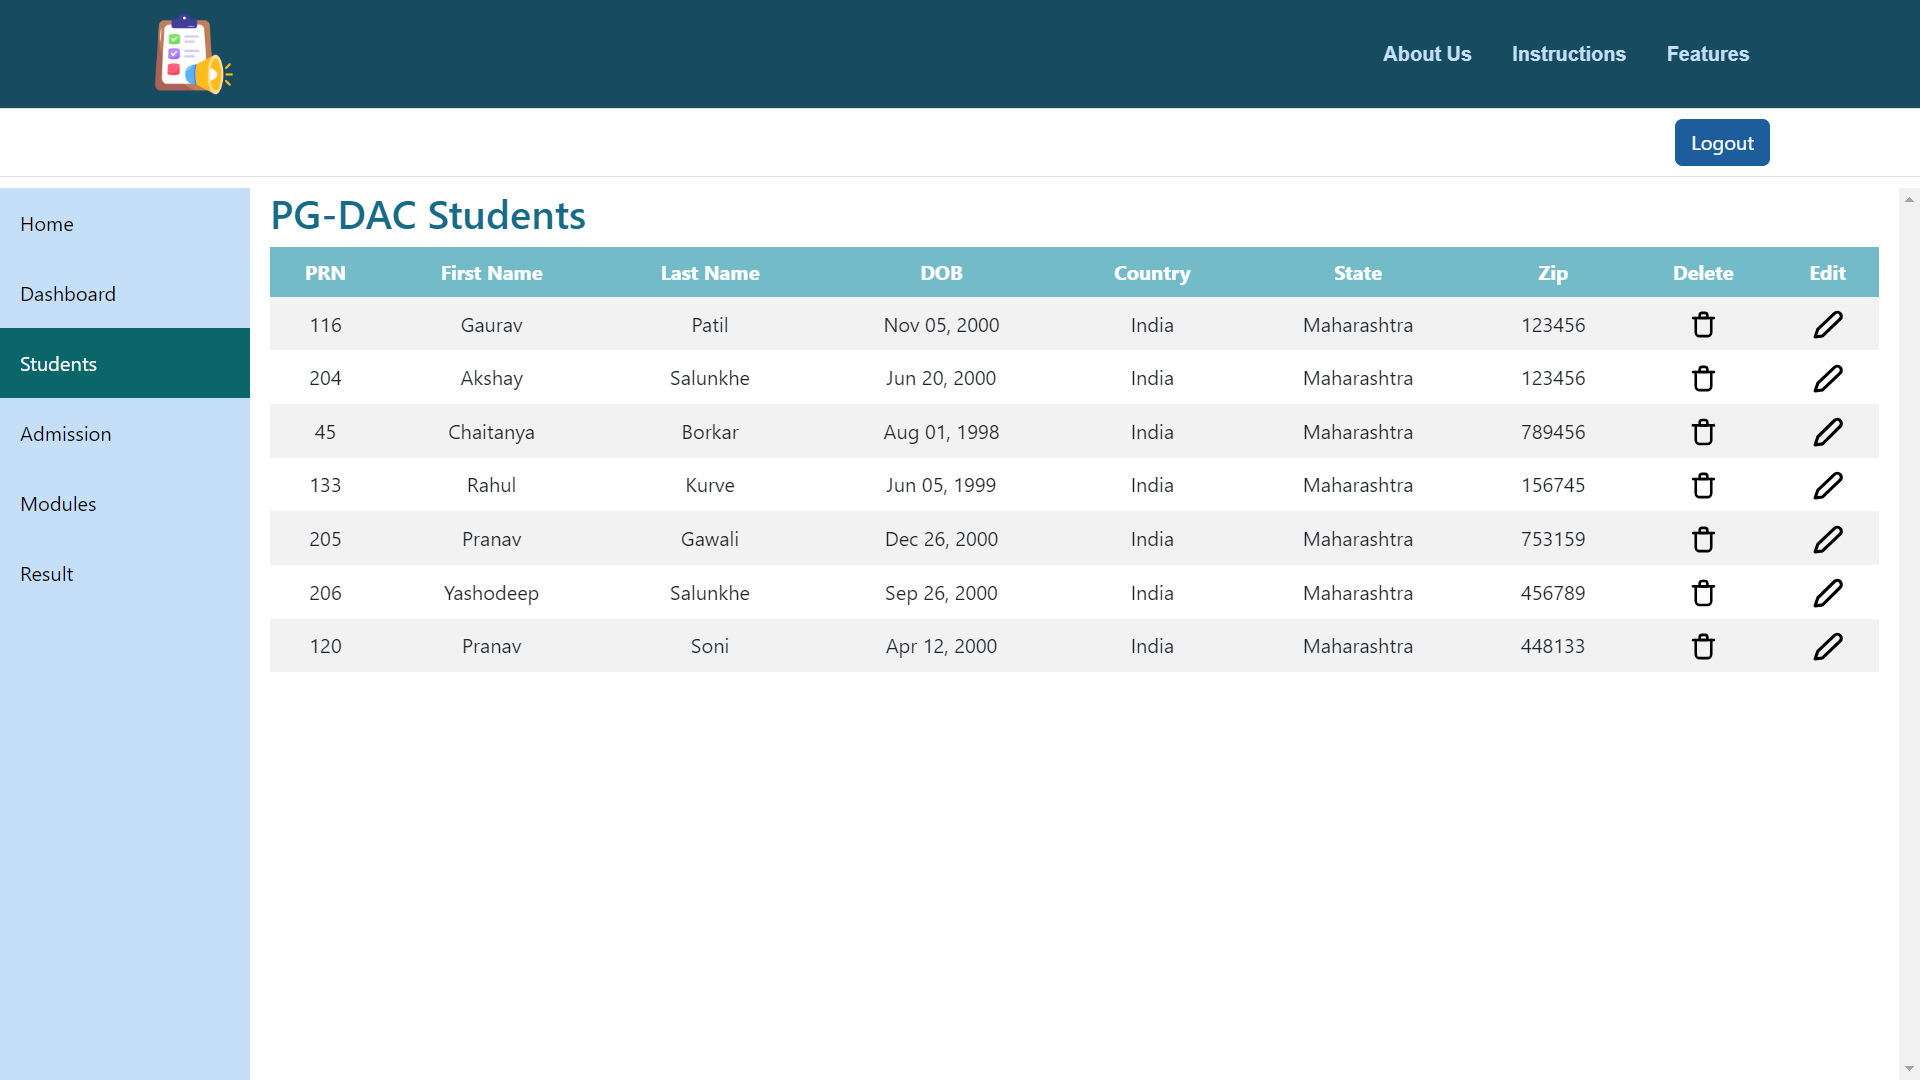Select first name cell Yashodeep
This screenshot has height=1080, width=1920.
[491, 593]
